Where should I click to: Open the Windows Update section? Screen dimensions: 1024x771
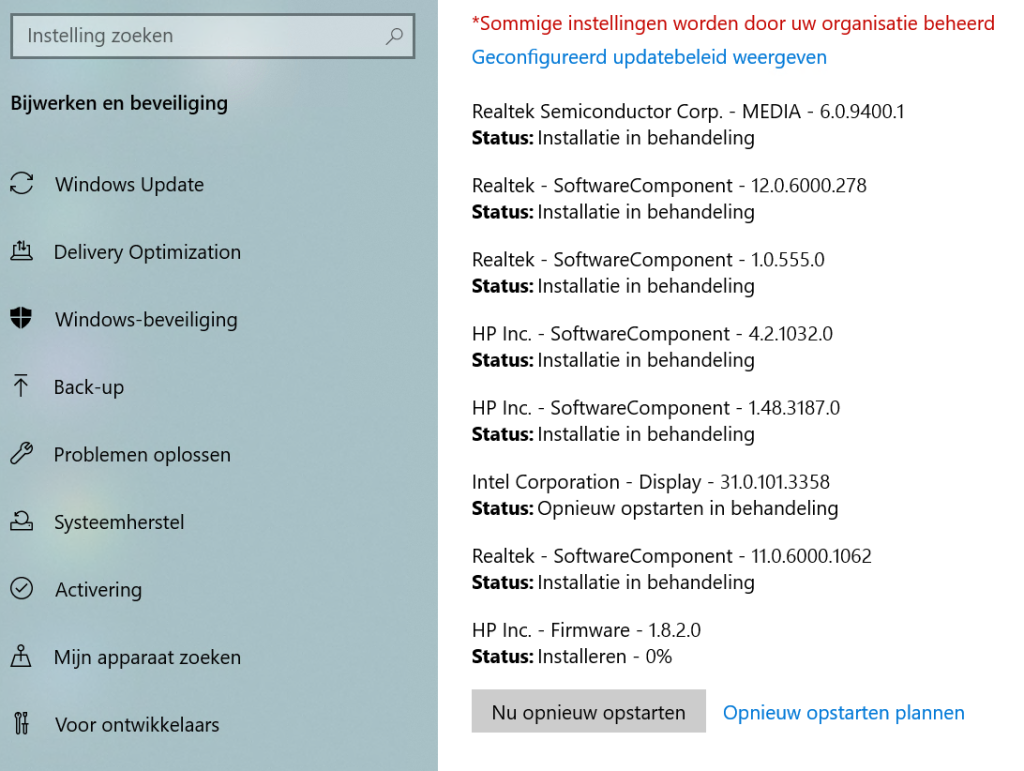coord(129,185)
